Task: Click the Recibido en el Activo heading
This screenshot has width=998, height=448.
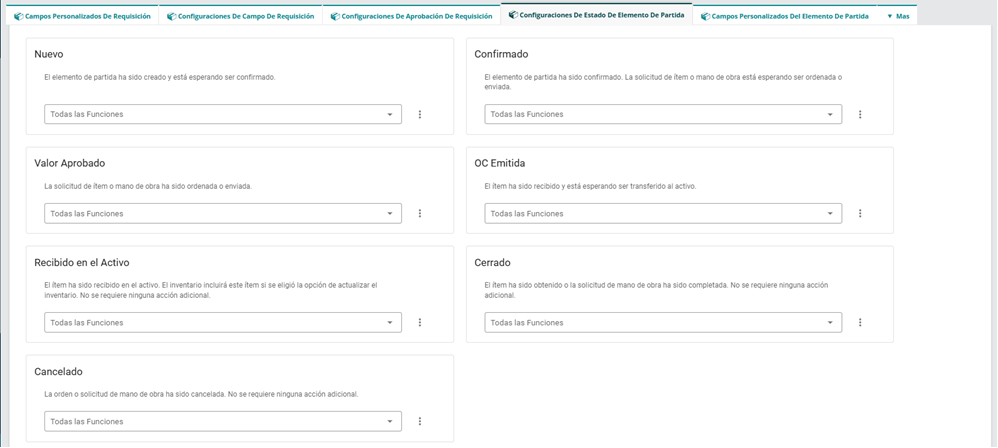Action: click(x=82, y=263)
